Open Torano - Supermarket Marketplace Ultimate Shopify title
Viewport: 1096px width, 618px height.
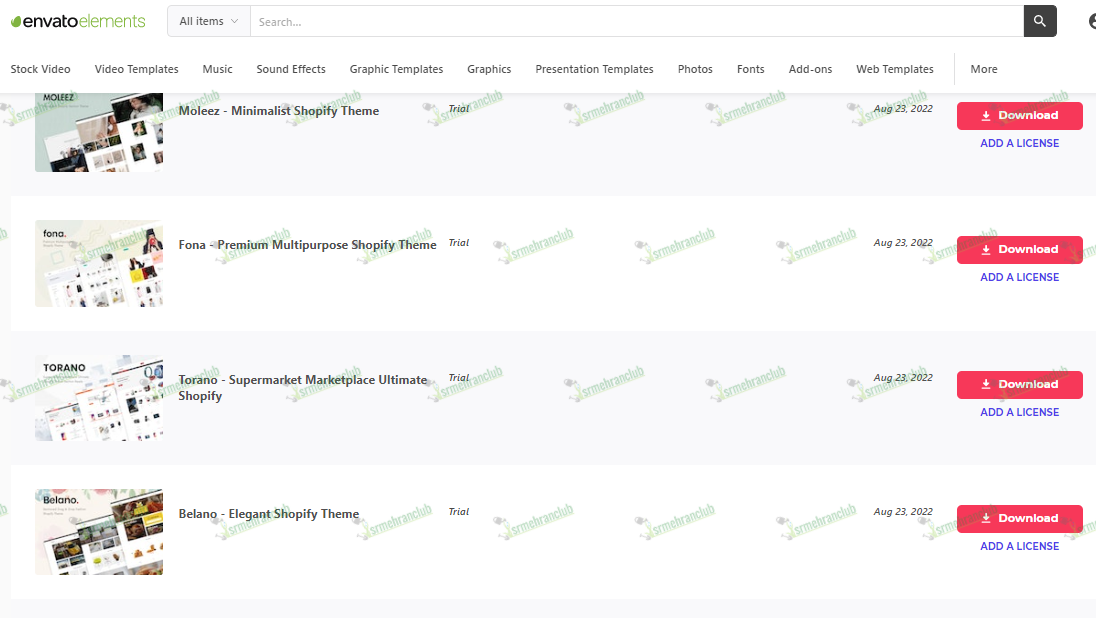(x=303, y=388)
